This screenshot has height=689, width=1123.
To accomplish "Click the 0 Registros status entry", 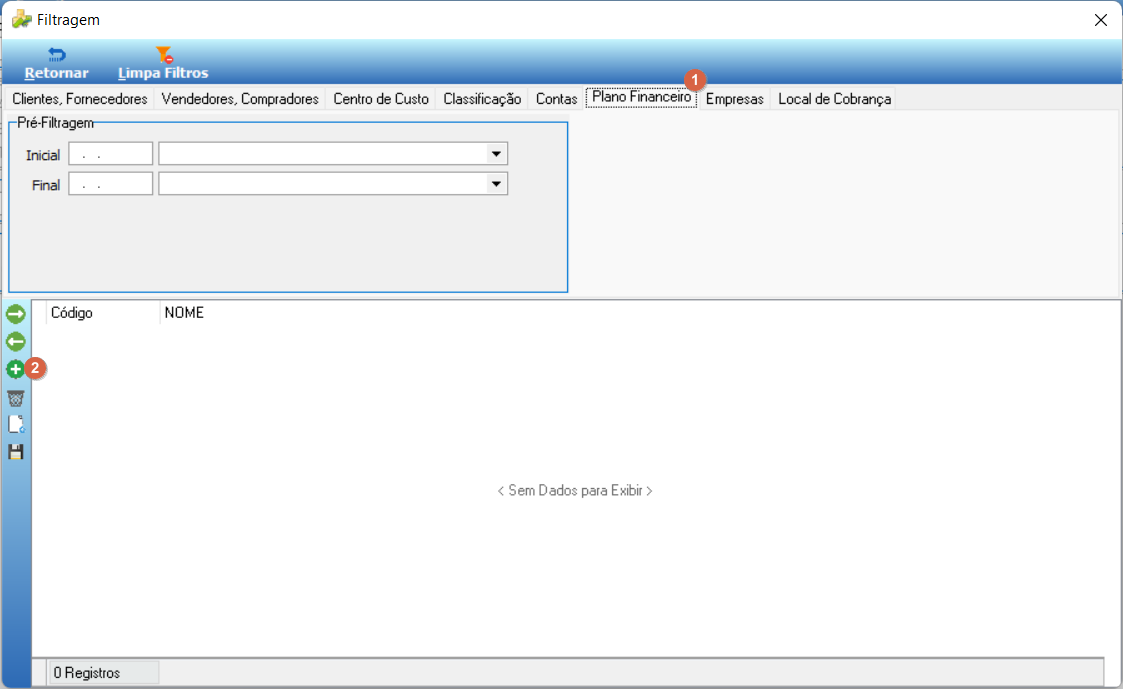I will [104, 673].
